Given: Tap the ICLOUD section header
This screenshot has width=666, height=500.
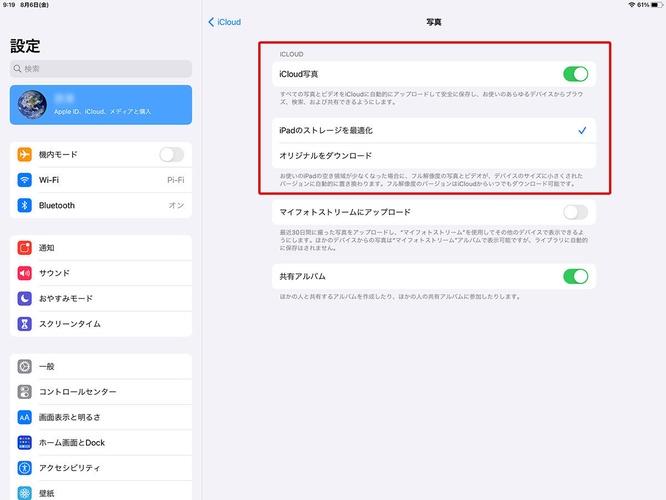Looking at the screenshot, I should coord(291,54).
